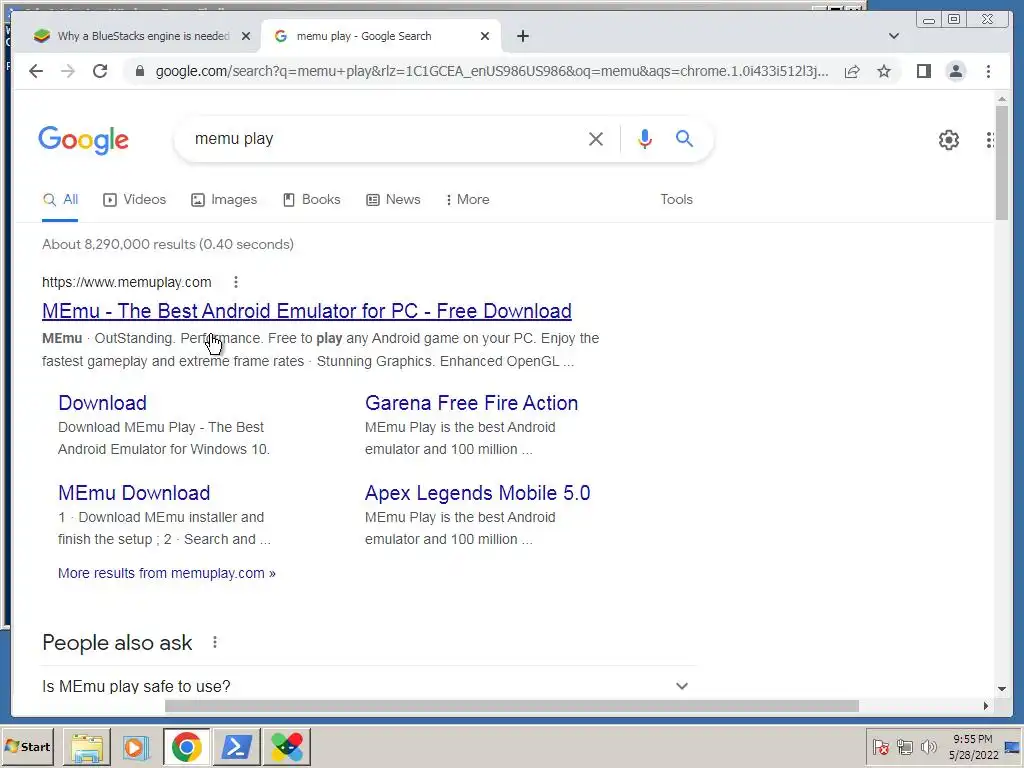Bookmark this tab with the star
Viewport: 1024px width, 768px height.
884,71
